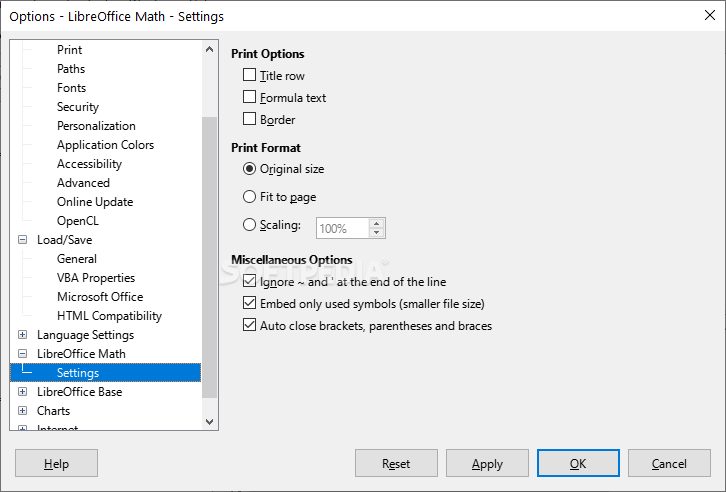
Task: Select Security in the options tree
Action: [x=78, y=106]
